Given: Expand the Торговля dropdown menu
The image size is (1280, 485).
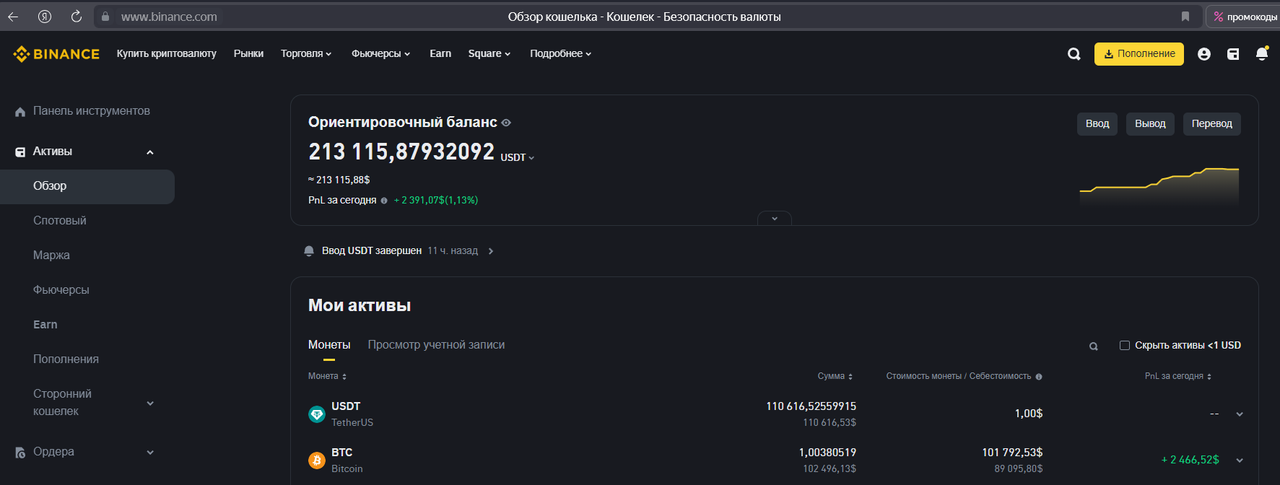Looking at the screenshot, I should coord(306,54).
